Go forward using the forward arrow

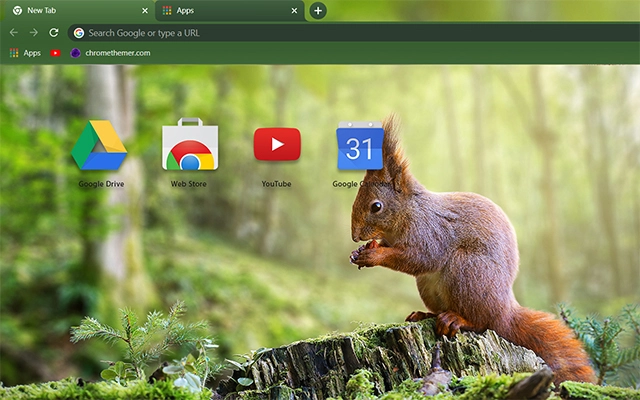pos(34,33)
